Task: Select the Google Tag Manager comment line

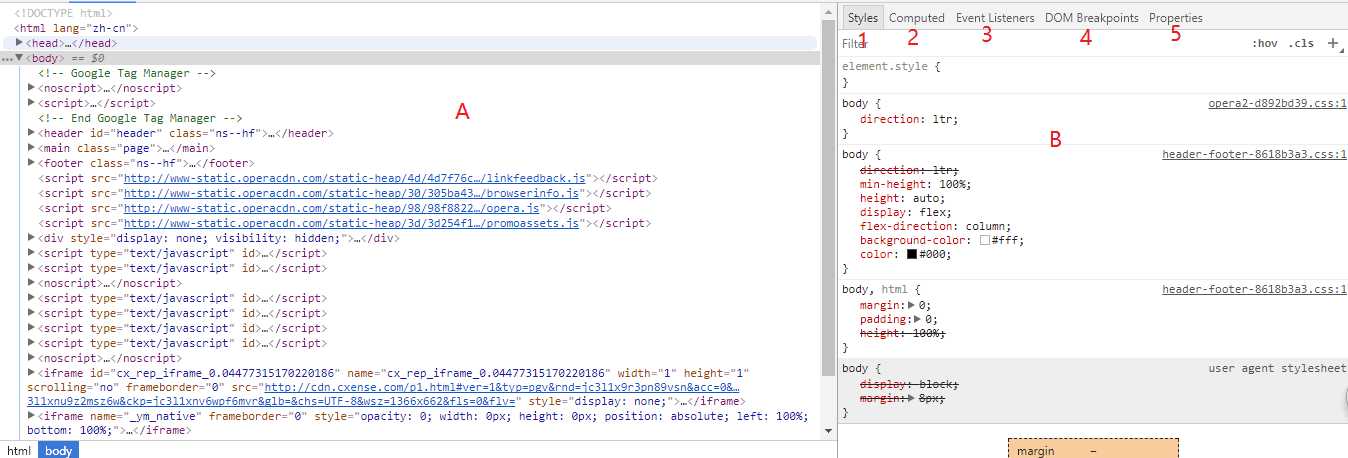Action: point(127,73)
